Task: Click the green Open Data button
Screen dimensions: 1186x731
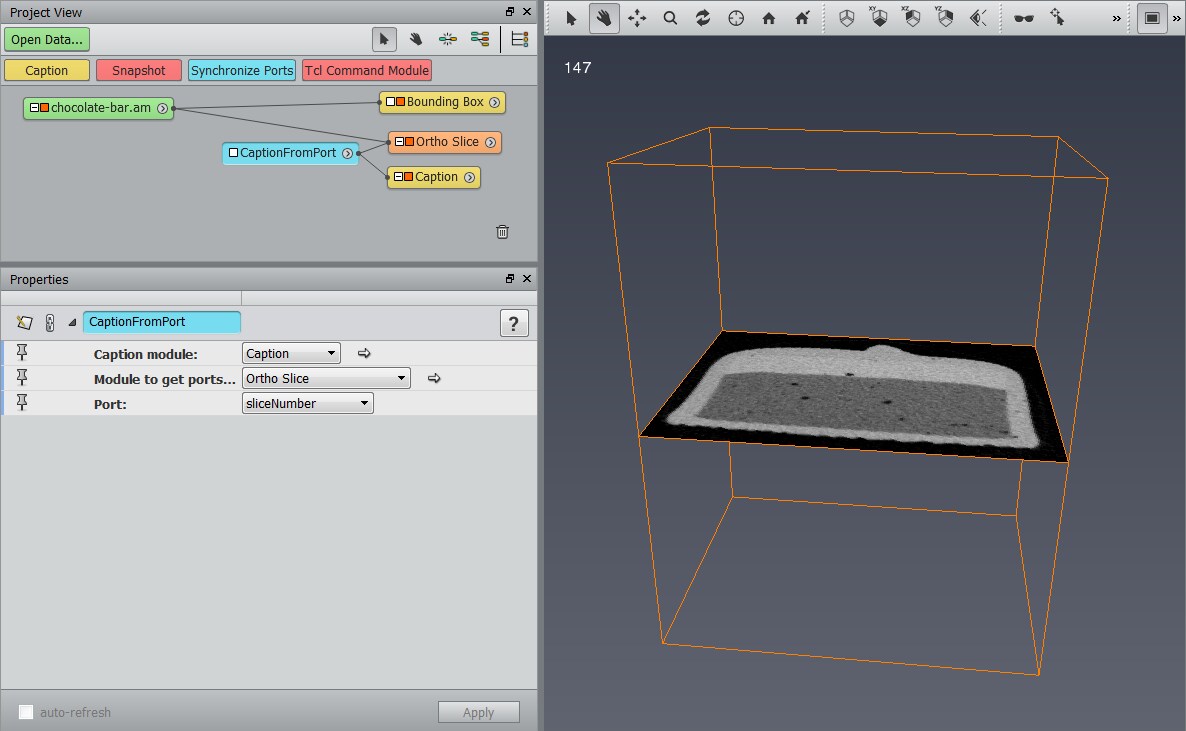Action: tap(46, 39)
